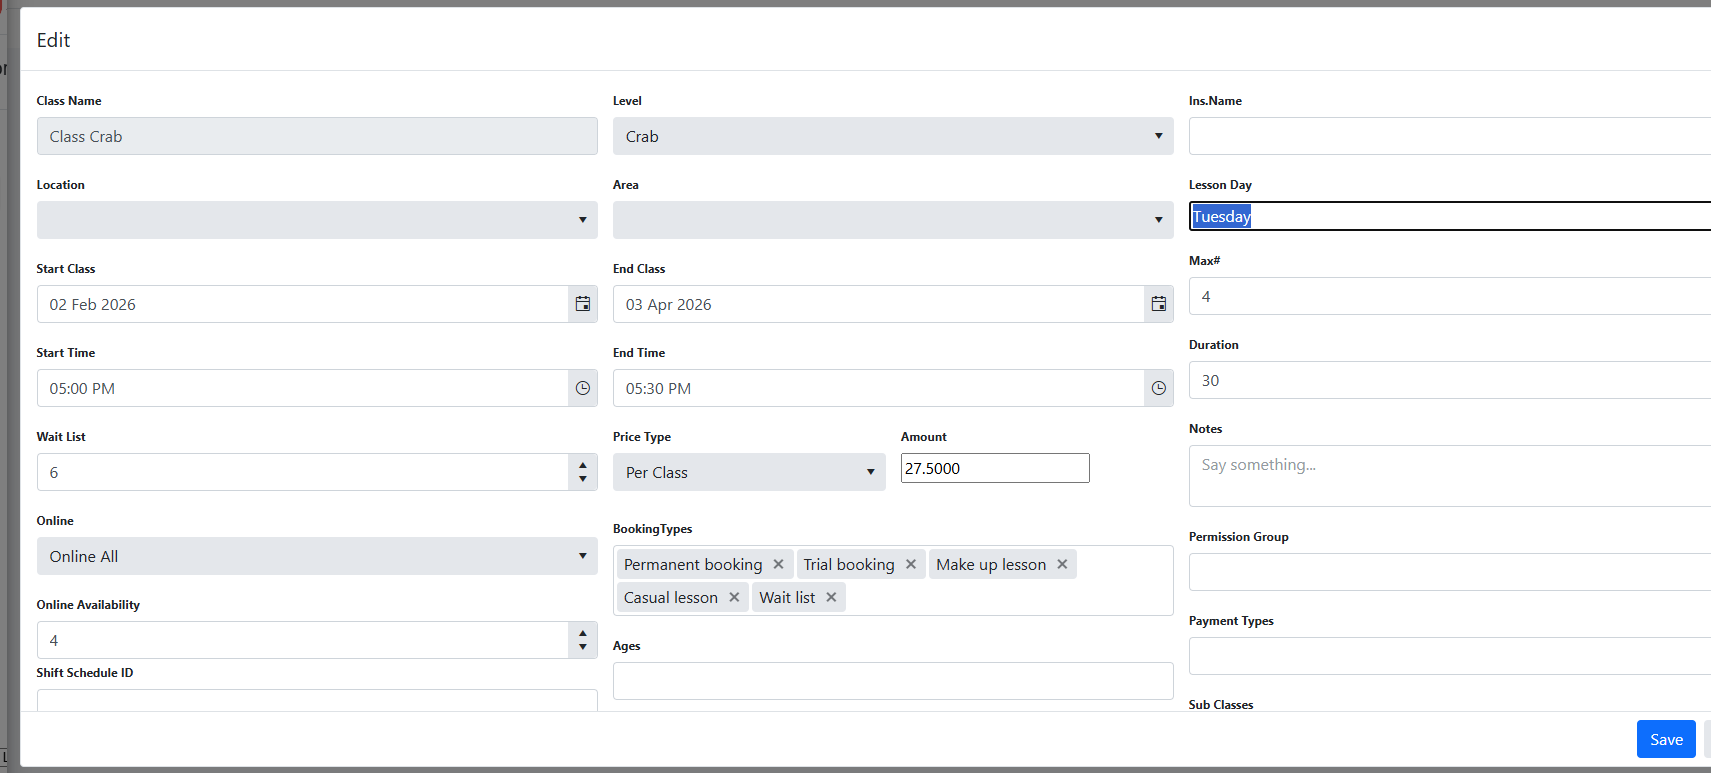Expand the Level dropdown showing Crab

point(892,136)
